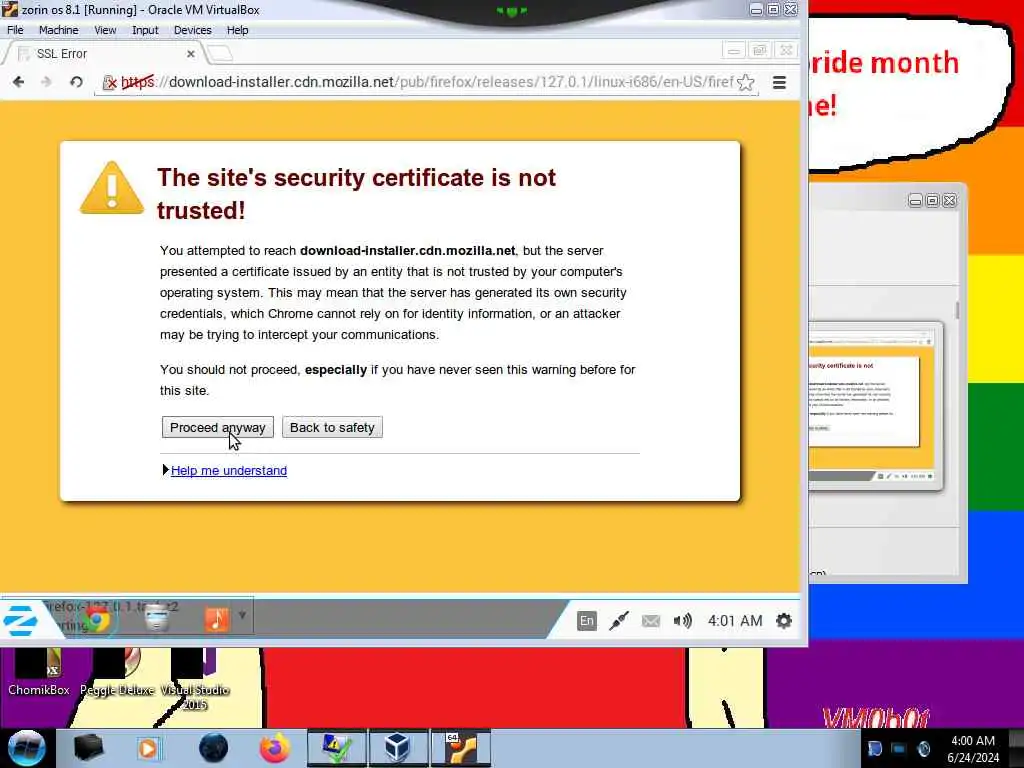Viewport: 1024px width, 768px height.
Task: Open Firefox from the Windows taskbar
Action: [275, 748]
